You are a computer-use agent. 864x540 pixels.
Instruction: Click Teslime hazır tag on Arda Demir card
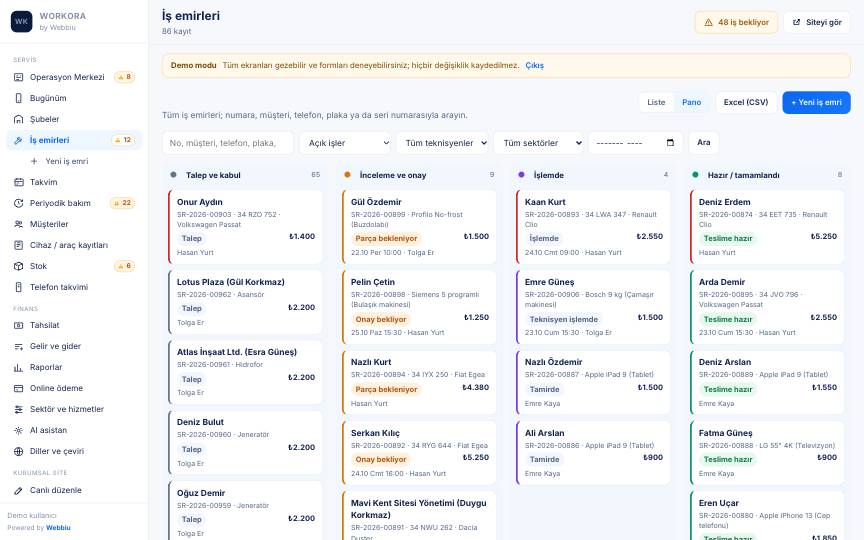point(727,320)
